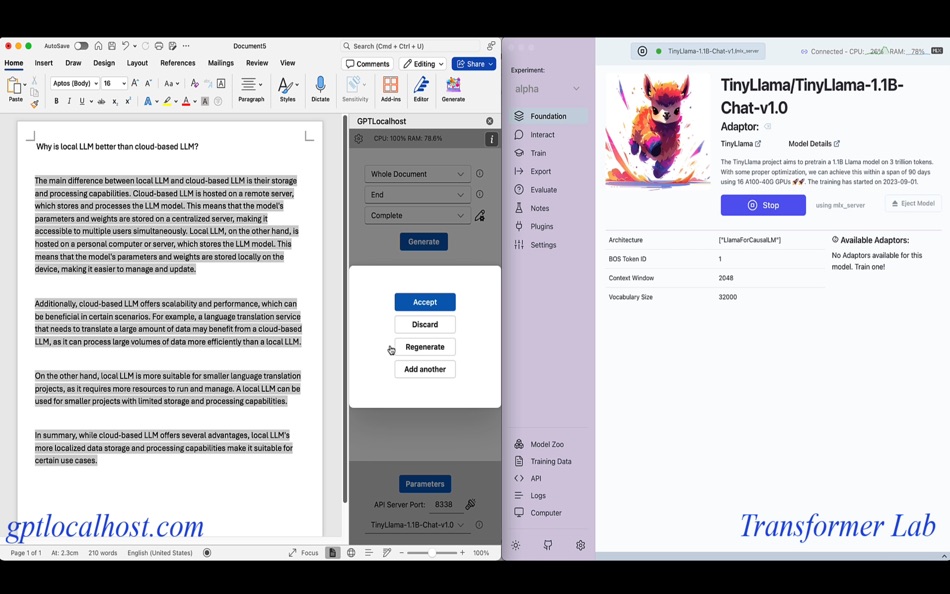
Task: Click the Print icon in Word's title bar
Action: coord(159,46)
